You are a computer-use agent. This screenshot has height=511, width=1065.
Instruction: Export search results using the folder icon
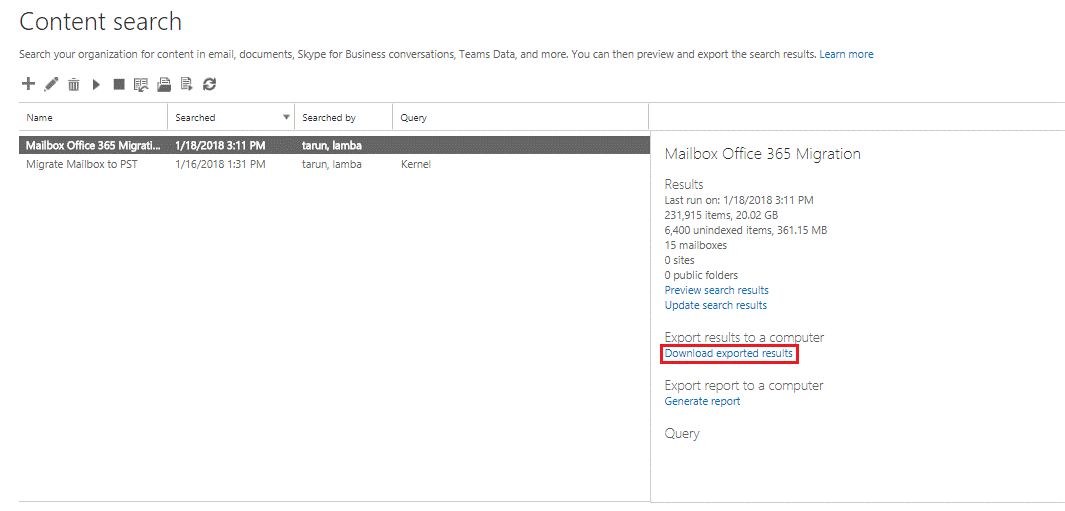coord(164,84)
